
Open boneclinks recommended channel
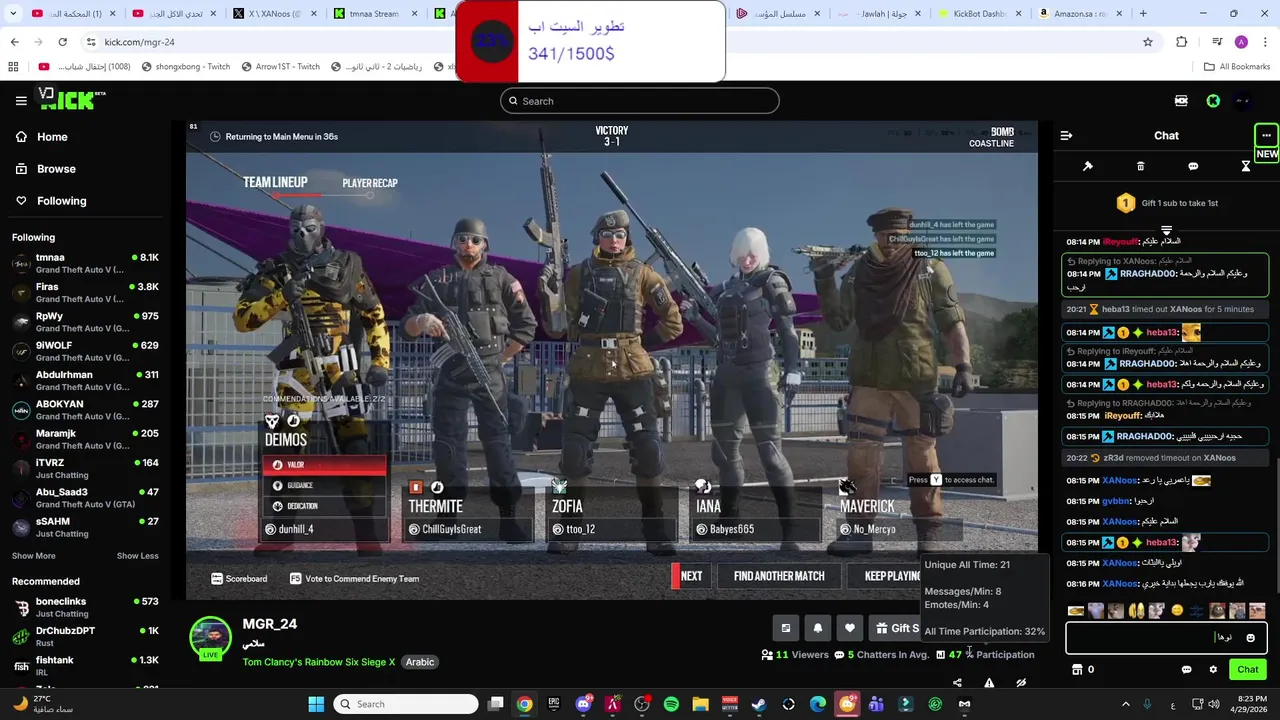pyautogui.click(x=85, y=607)
